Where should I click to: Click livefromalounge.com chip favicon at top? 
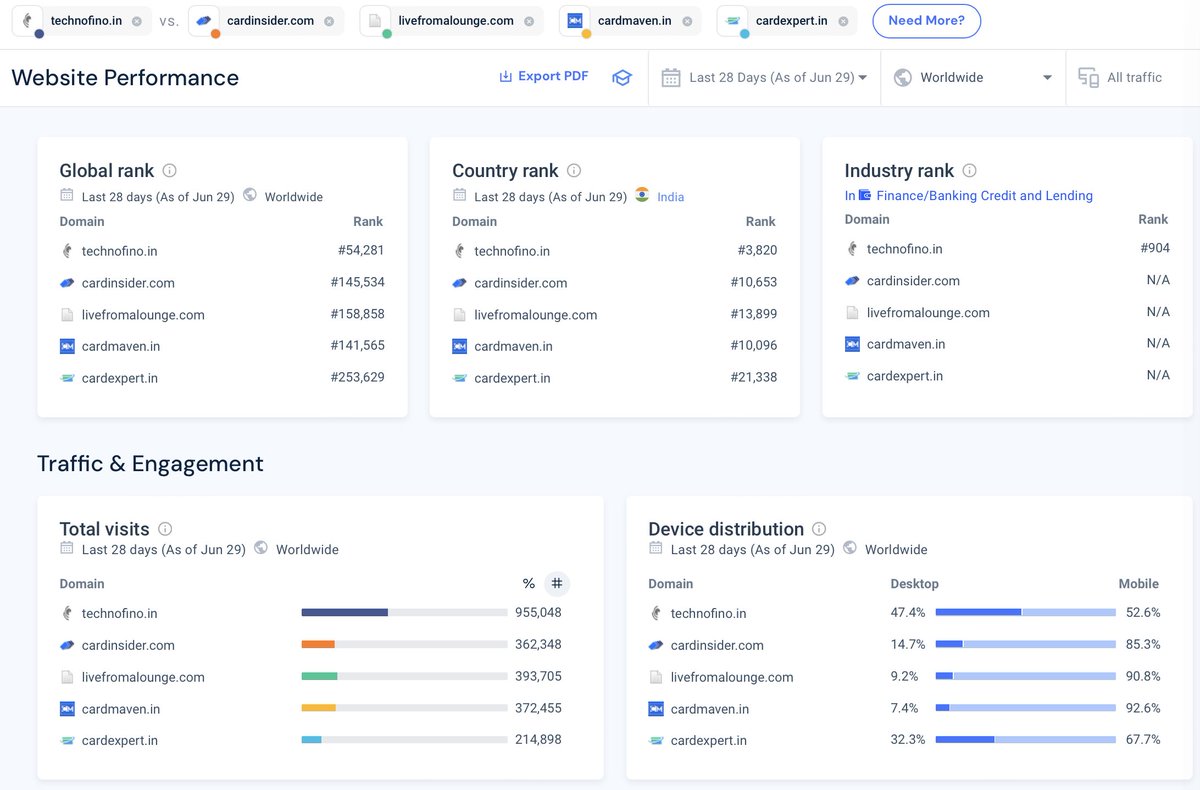pos(376,20)
